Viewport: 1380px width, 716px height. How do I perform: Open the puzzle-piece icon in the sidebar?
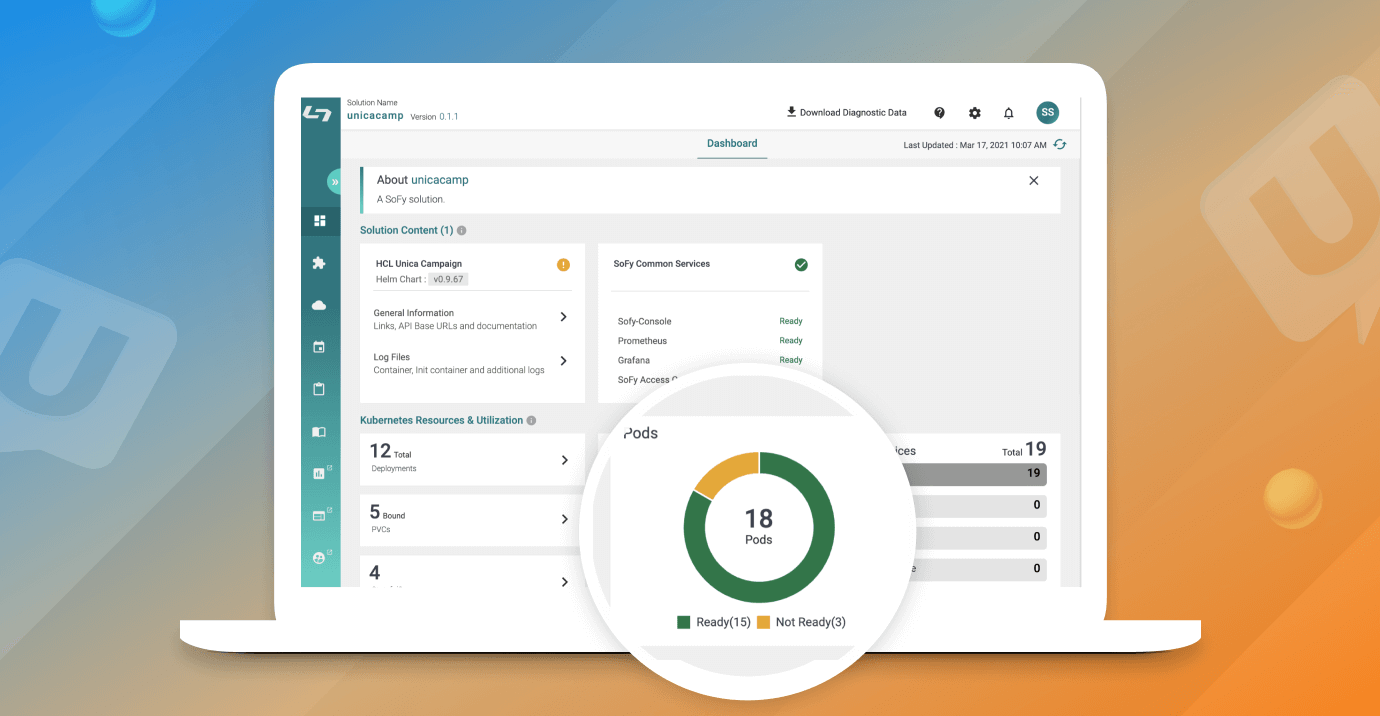319,263
